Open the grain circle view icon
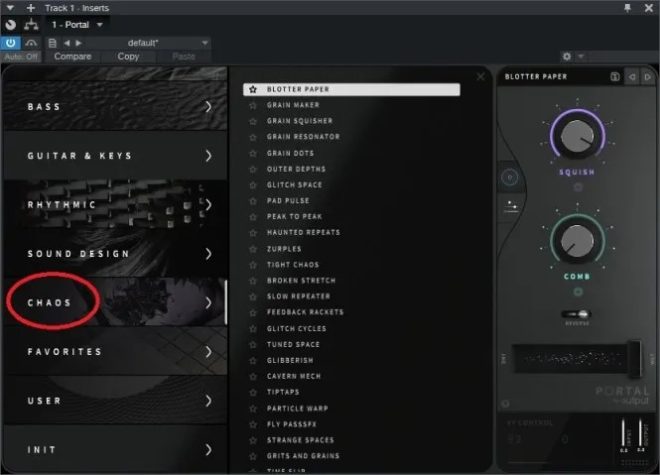The width and height of the screenshot is (660, 475). pyautogui.click(x=509, y=177)
